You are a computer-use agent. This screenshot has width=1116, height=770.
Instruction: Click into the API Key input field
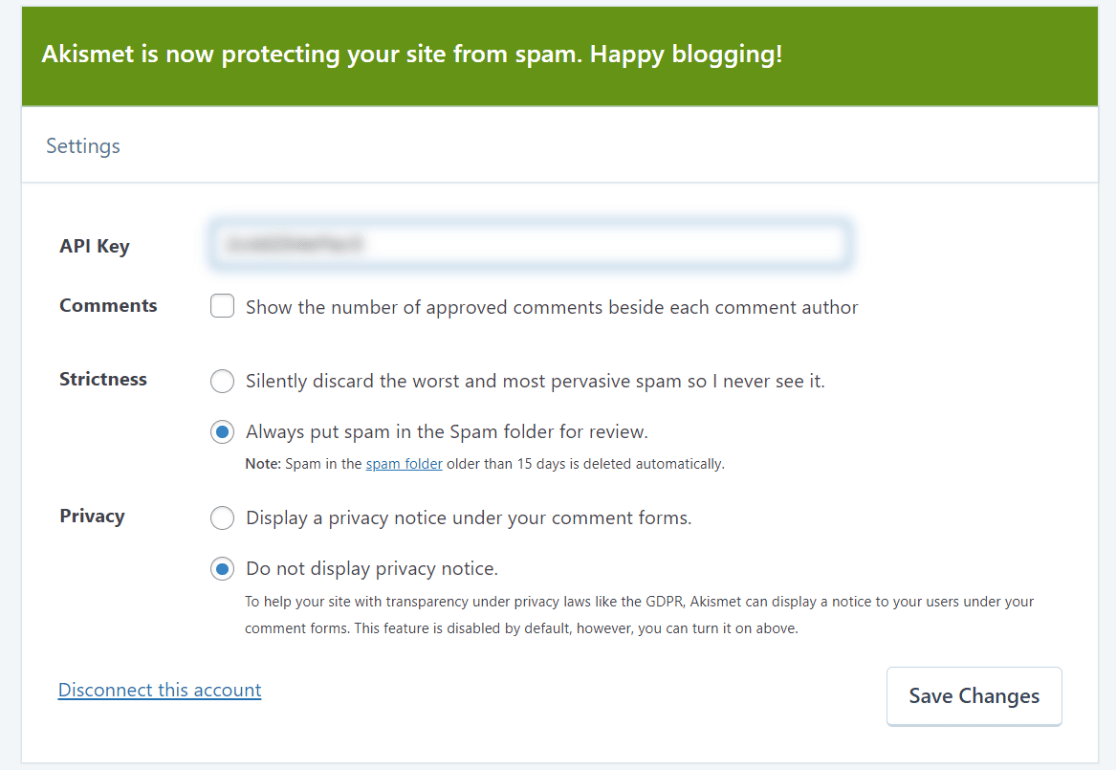tap(530, 245)
